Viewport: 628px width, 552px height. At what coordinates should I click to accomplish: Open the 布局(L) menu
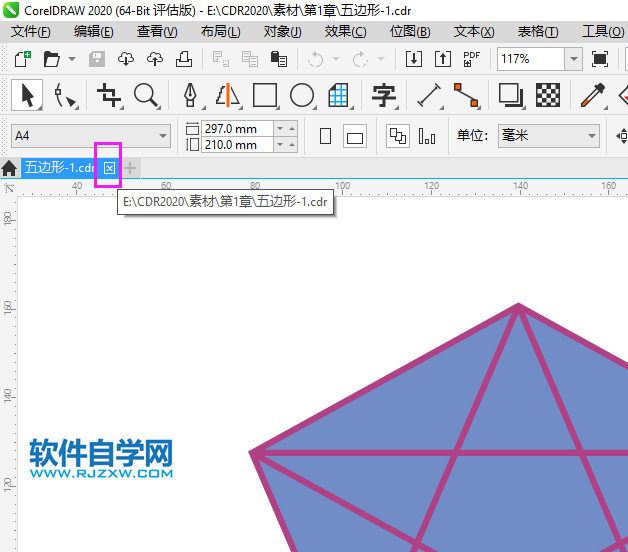pyautogui.click(x=220, y=31)
